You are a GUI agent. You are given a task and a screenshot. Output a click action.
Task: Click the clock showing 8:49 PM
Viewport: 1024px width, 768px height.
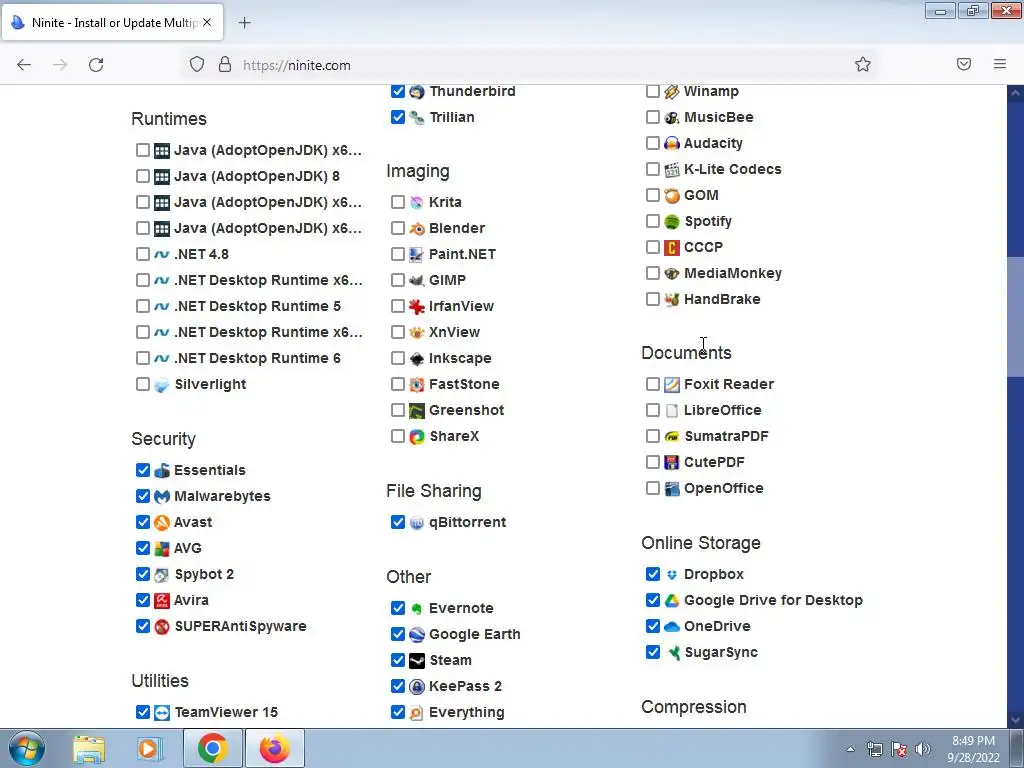click(973, 749)
